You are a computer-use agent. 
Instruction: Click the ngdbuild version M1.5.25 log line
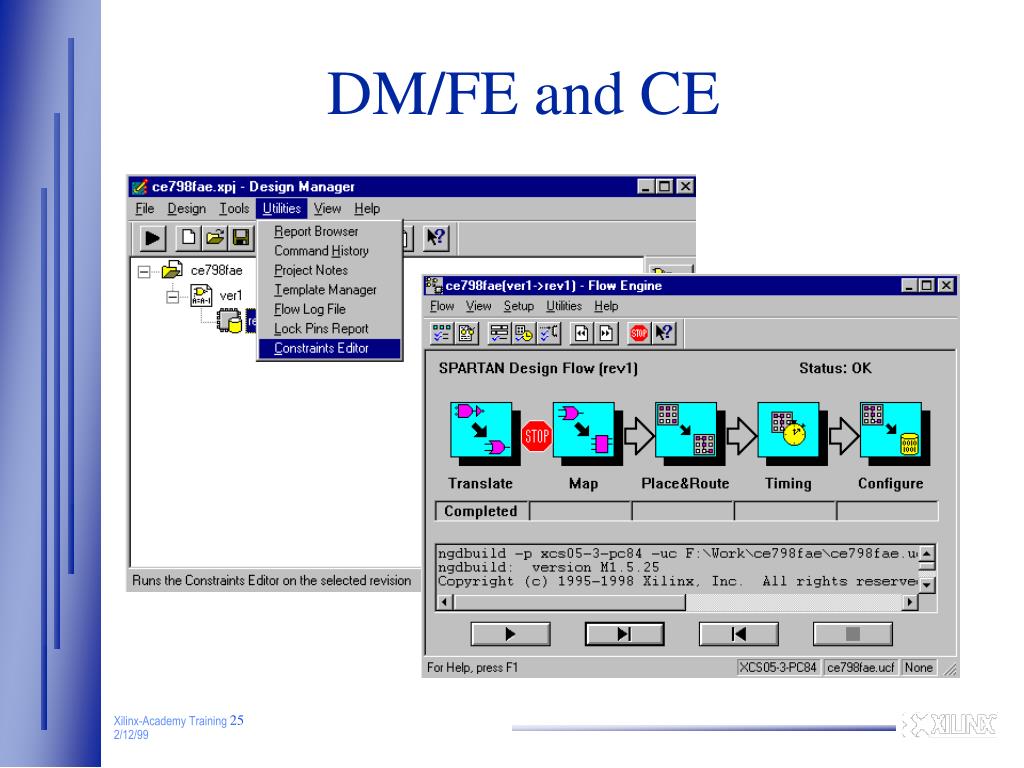[x=549, y=568]
